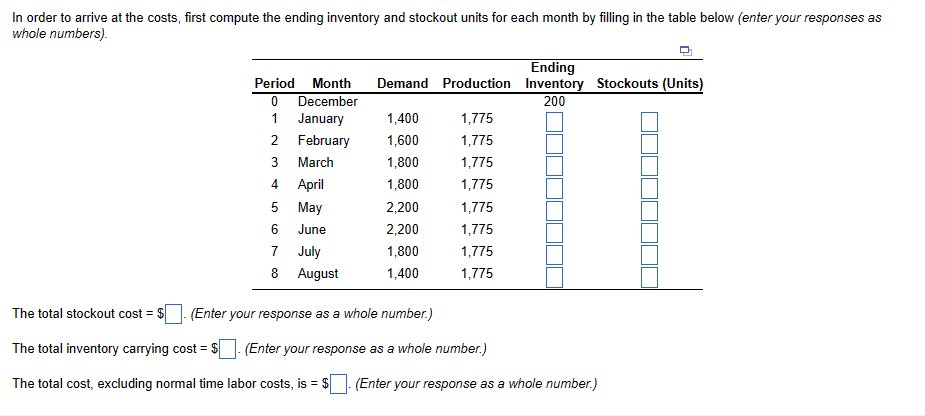This screenshot has width=925, height=416.
Task: Click the August month label
Action: (318, 274)
